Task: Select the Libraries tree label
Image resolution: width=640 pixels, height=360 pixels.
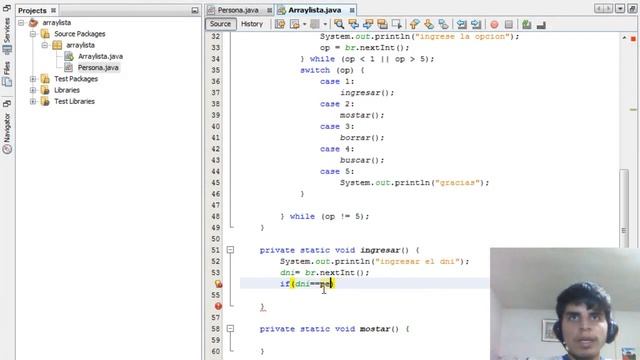Action: 67,90
